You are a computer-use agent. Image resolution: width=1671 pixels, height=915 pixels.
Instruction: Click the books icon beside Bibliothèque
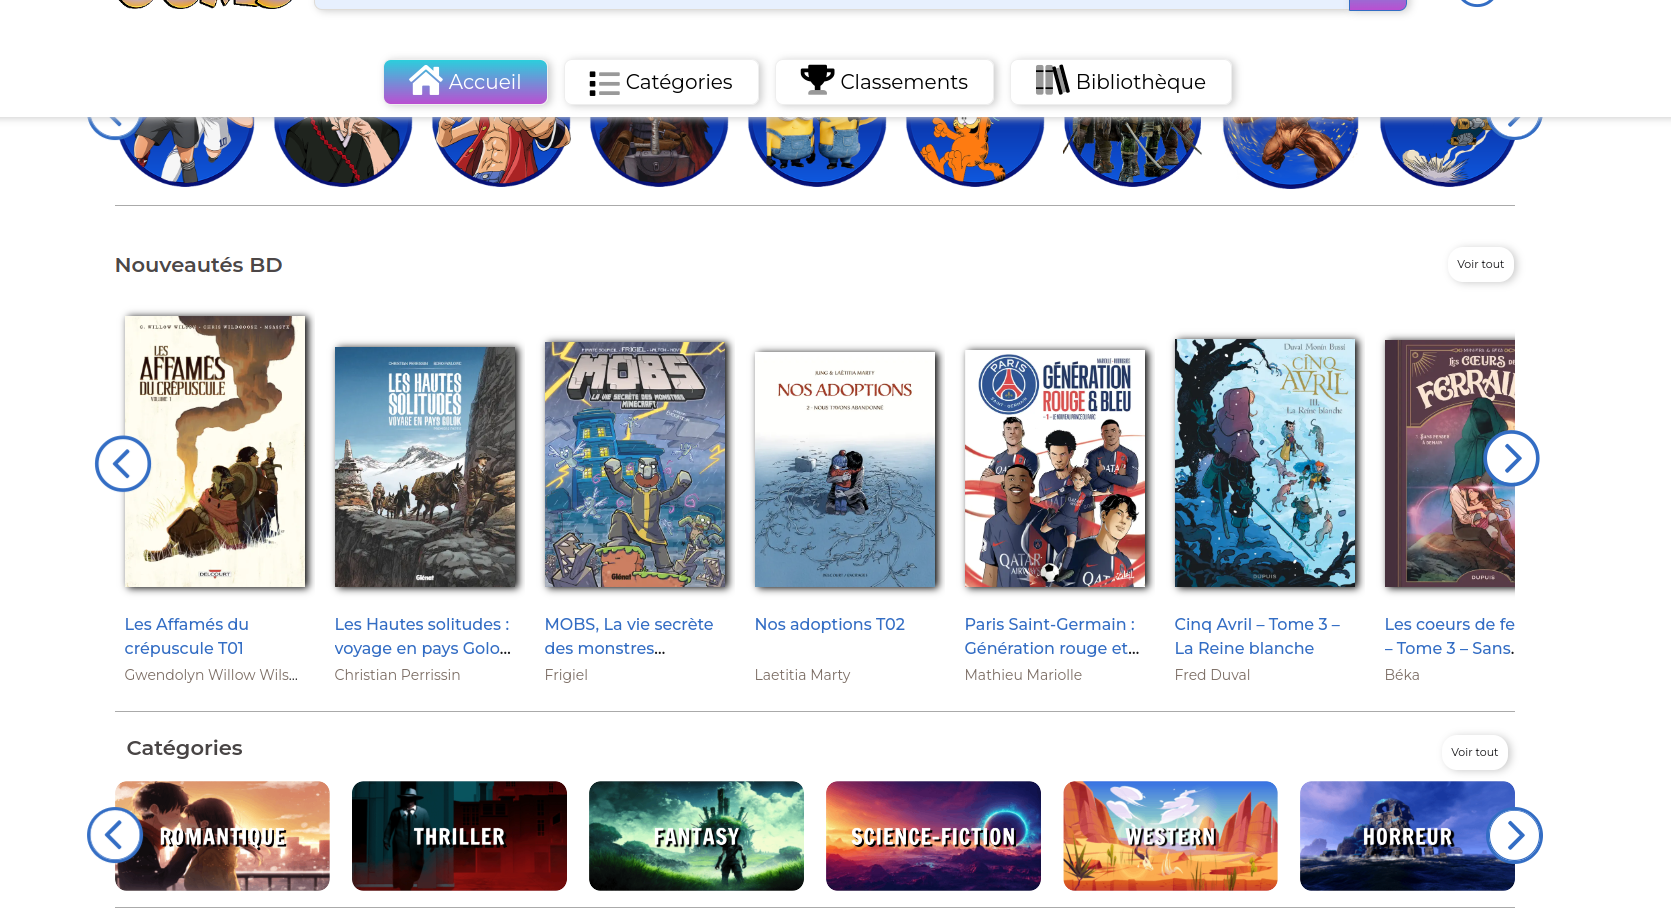(x=1052, y=80)
